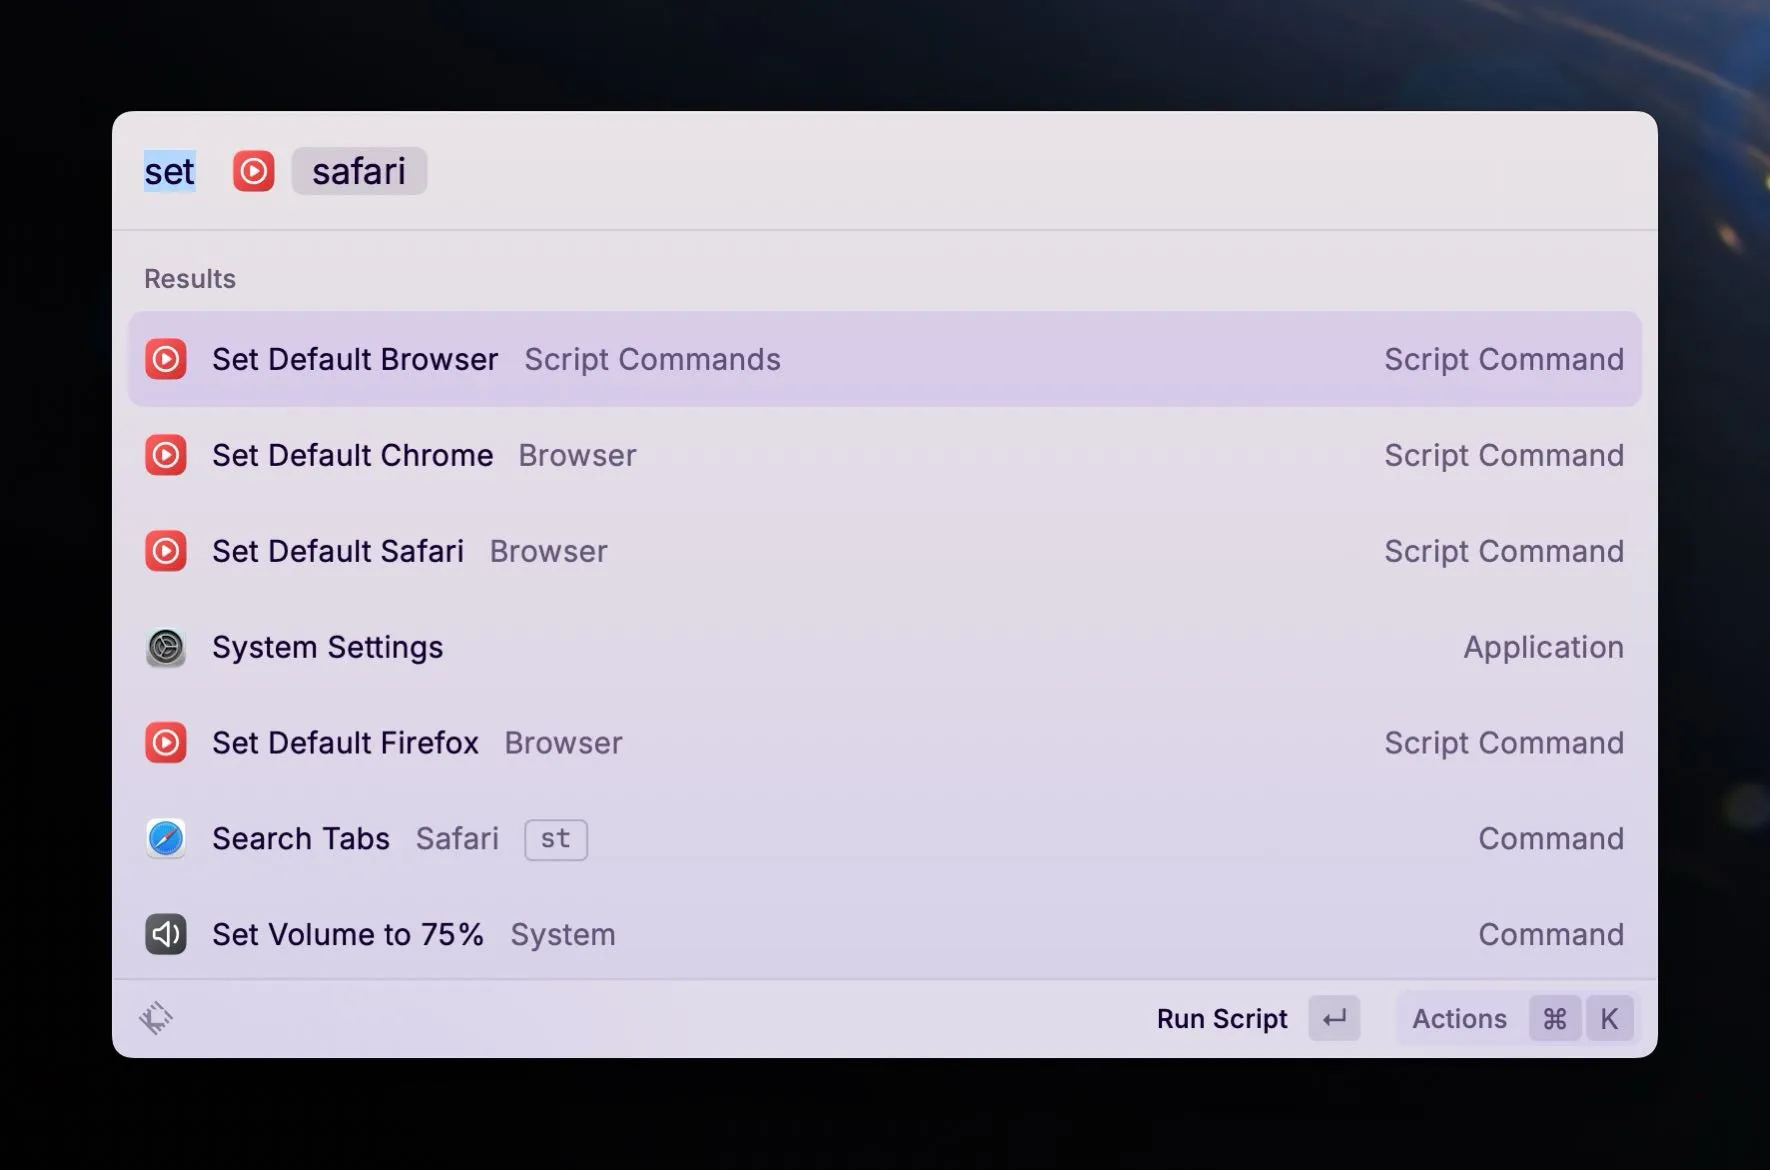The height and width of the screenshot is (1170, 1770).
Task: Click the red script icon for Set Default Chrome
Action: (166, 455)
